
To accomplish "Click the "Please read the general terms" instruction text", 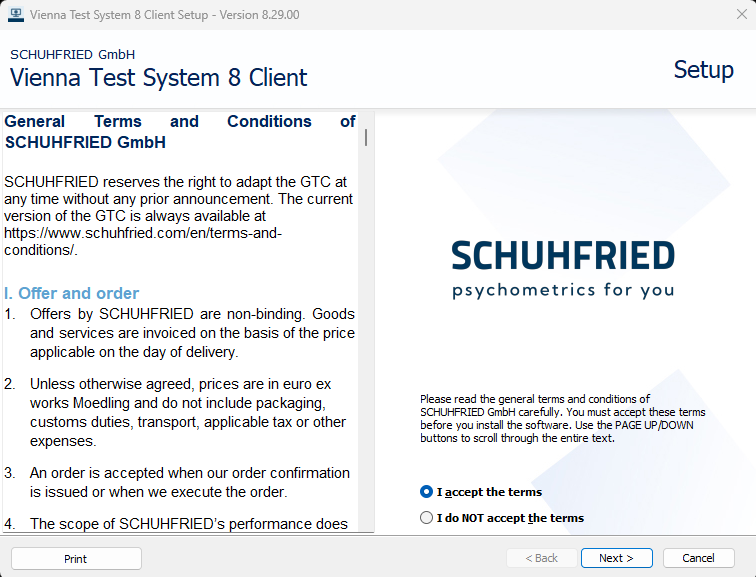I will [563, 418].
